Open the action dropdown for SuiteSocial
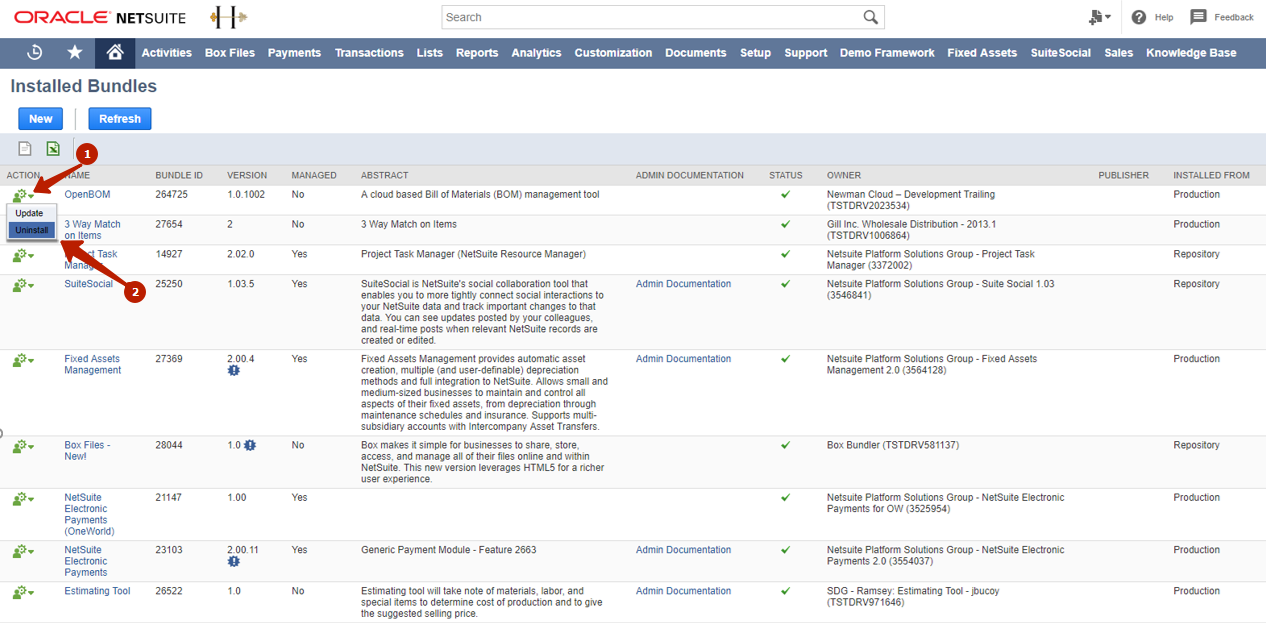This screenshot has width=1266, height=623. (23, 286)
